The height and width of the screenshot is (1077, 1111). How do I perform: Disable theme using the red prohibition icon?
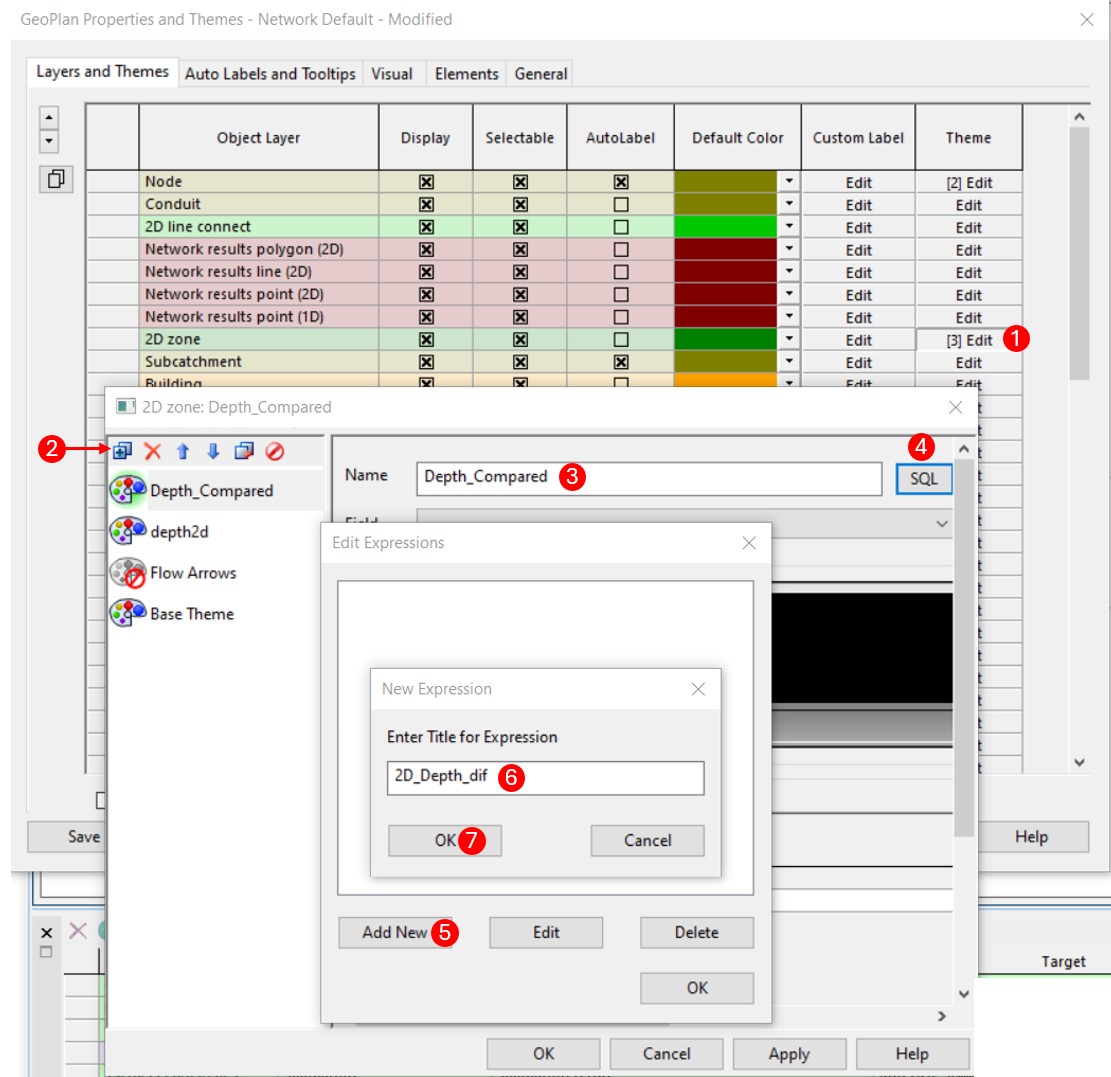coord(274,453)
